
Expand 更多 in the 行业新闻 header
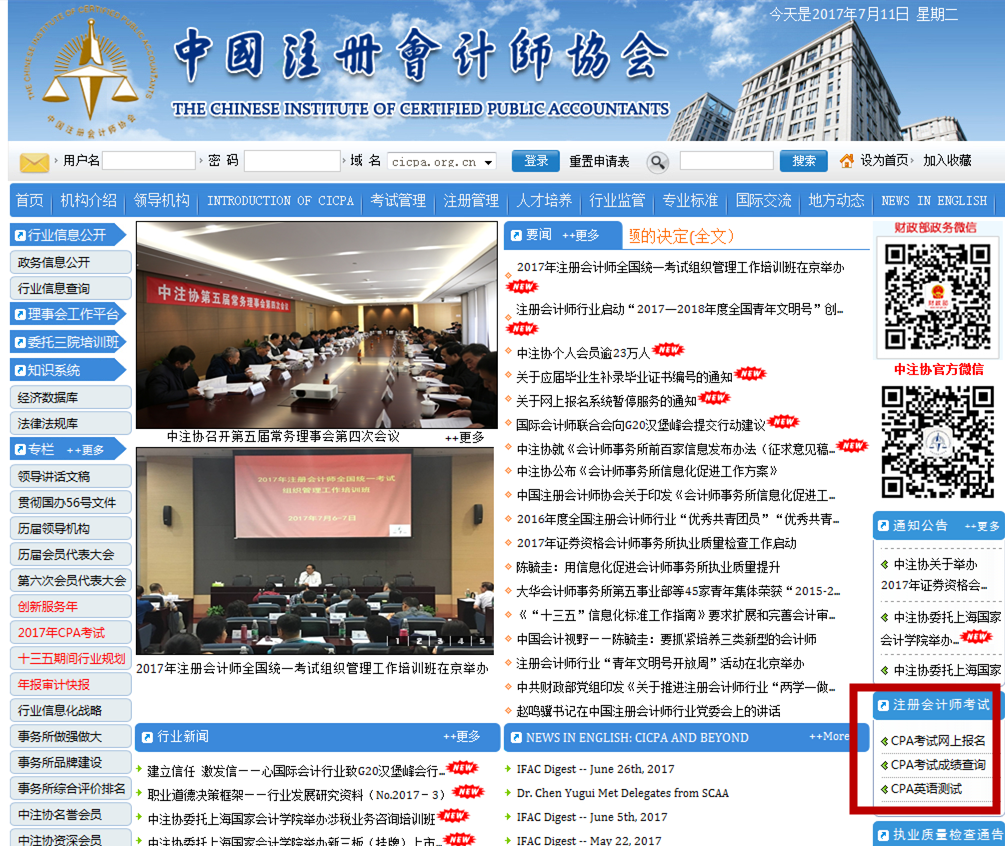tap(462, 737)
